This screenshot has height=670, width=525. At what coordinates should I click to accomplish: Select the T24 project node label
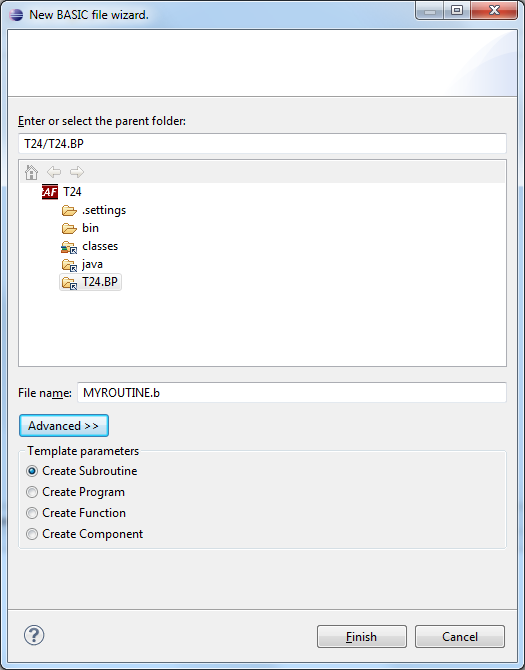pyautogui.click(x=72, y=192)
